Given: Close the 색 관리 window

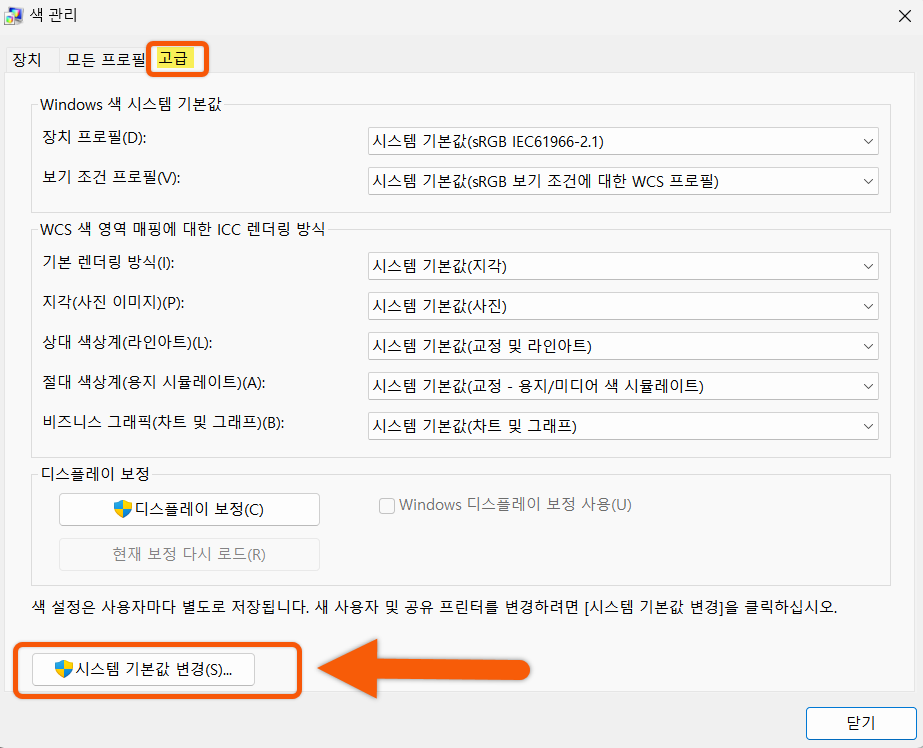Looking at the screenshot, I should 903,15.
